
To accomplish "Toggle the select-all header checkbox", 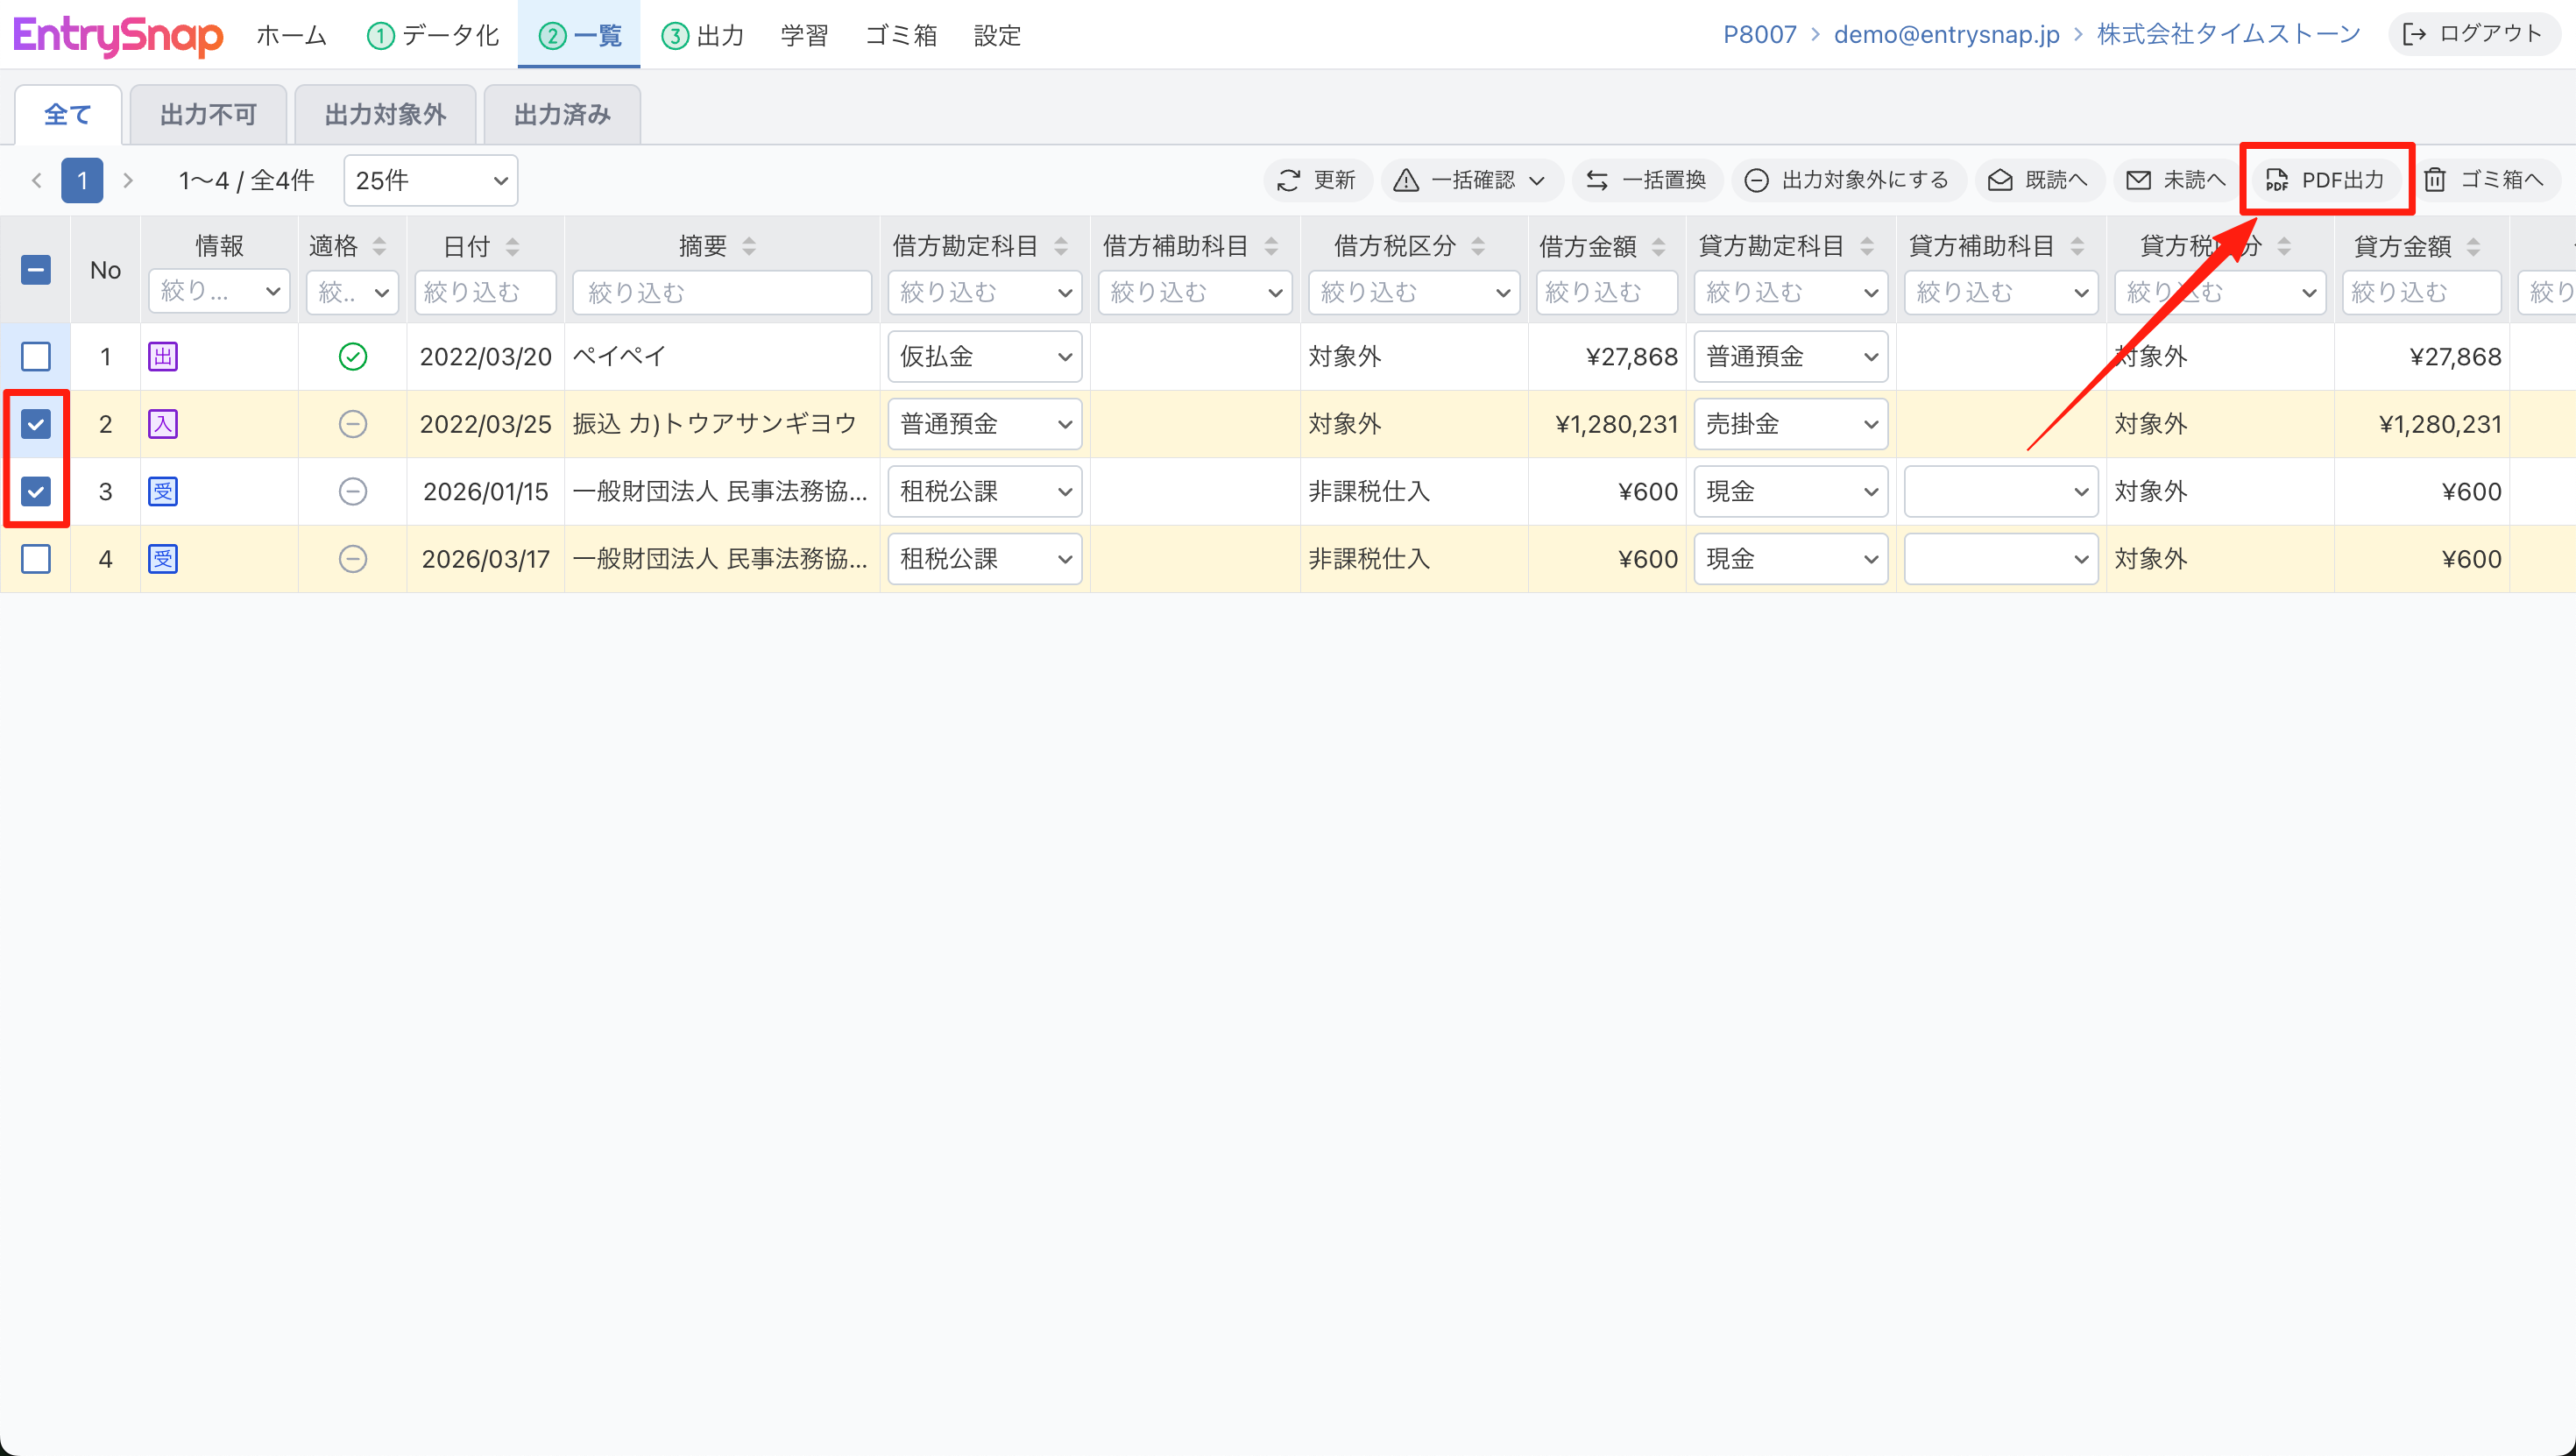I will click(x=36, y=270).
